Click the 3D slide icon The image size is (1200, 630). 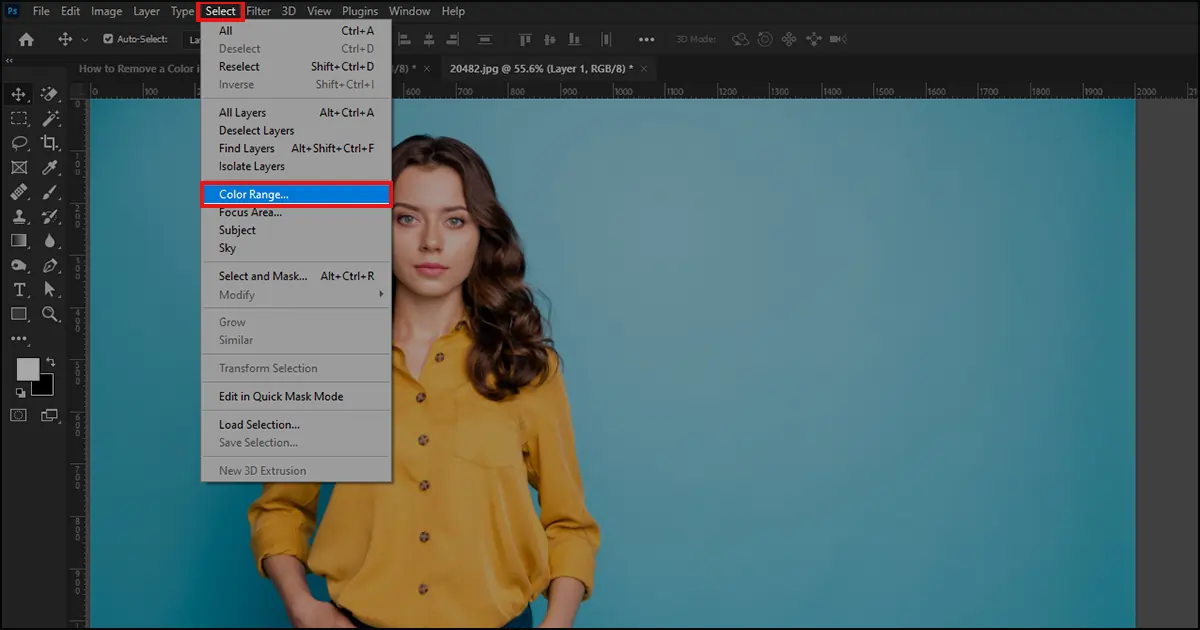tap(813, 39)
